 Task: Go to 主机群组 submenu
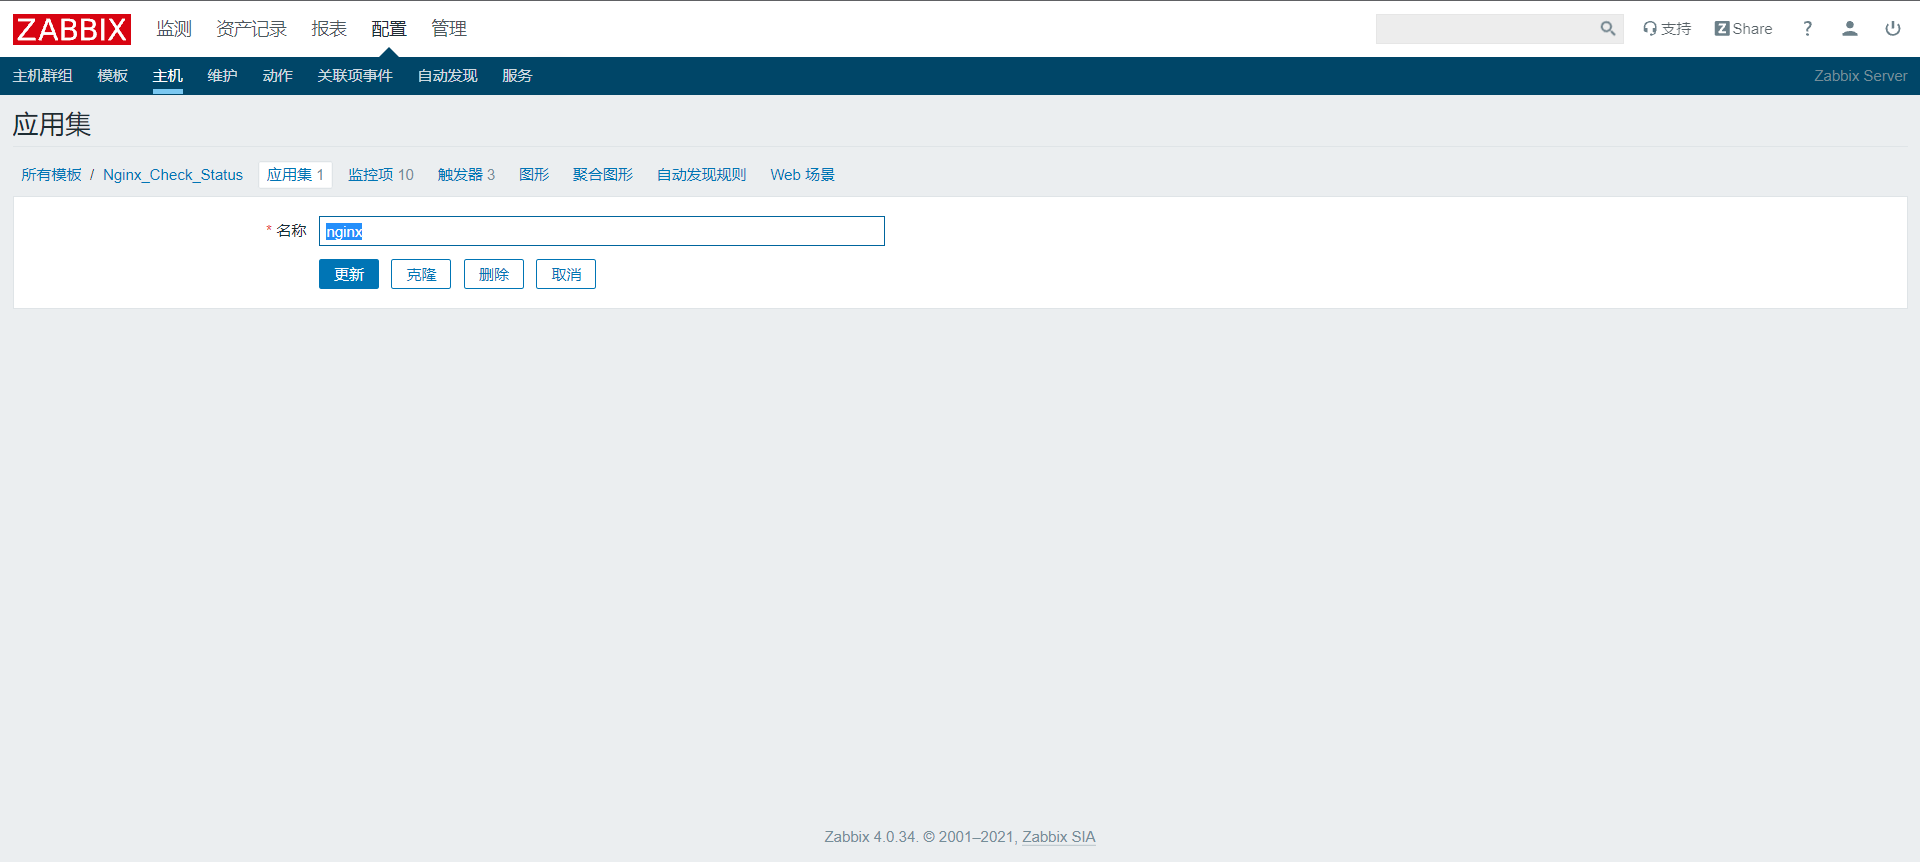tap(43, 76)
